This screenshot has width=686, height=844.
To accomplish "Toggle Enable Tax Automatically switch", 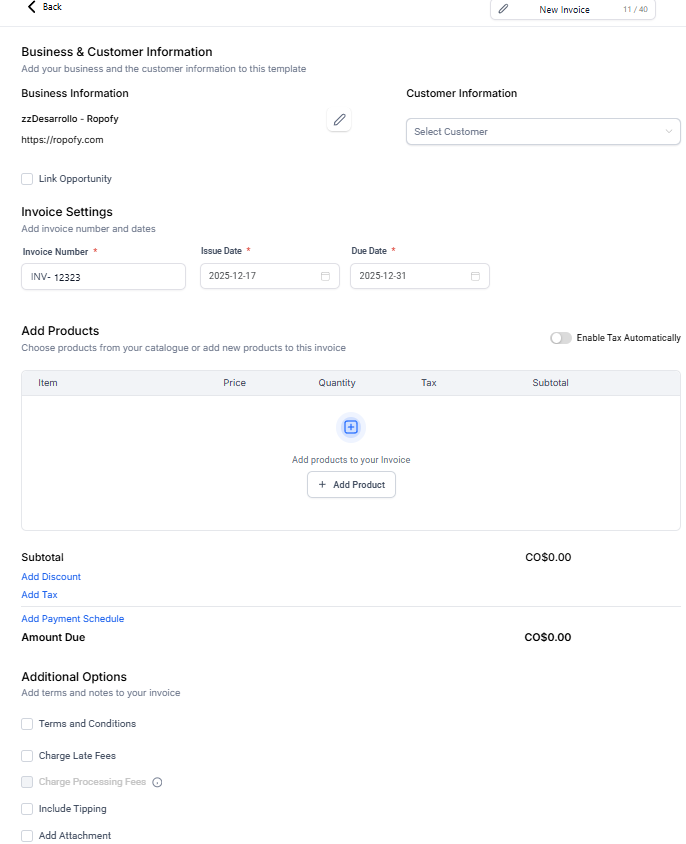I will click(561, 338).
